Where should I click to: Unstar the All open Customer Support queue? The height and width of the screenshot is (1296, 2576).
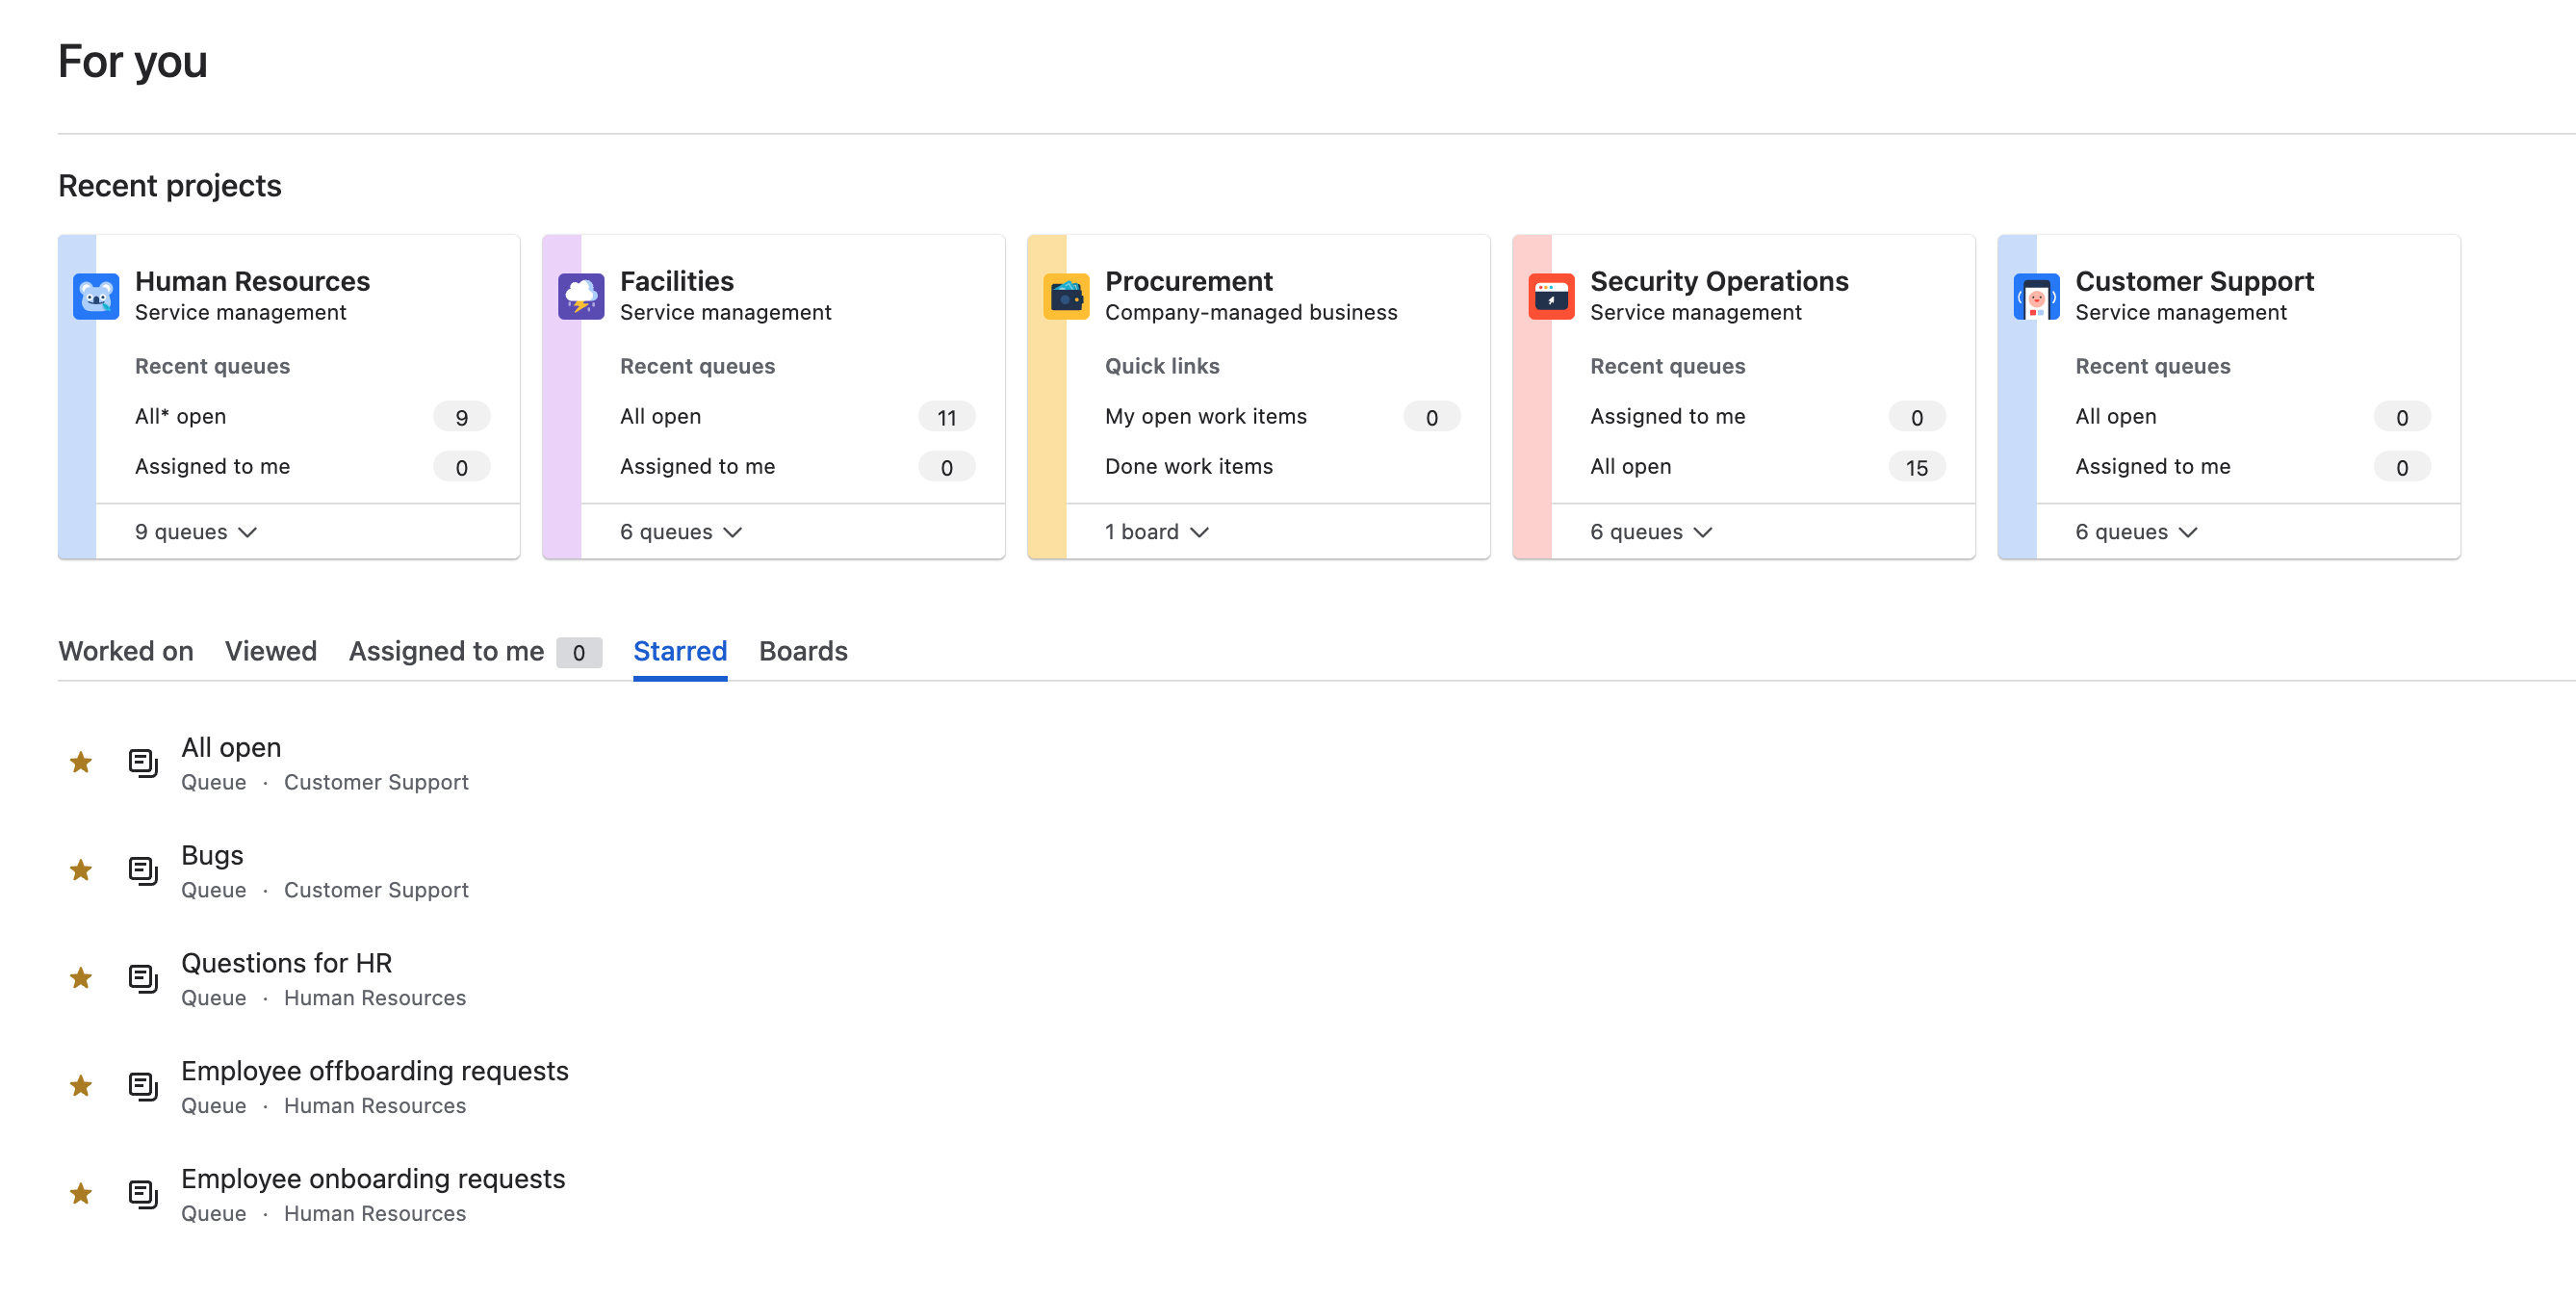coord(81,763)
